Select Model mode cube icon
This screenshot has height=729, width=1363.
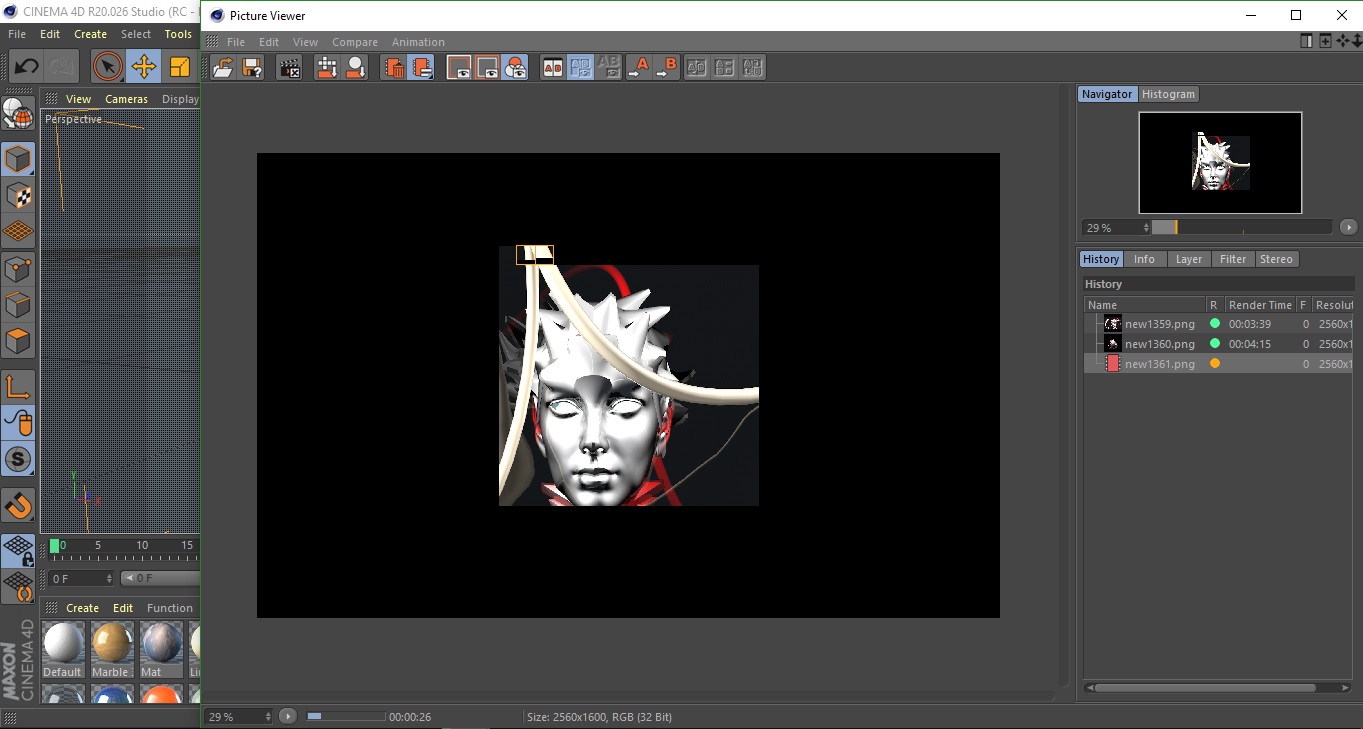(x=18, y=159)
